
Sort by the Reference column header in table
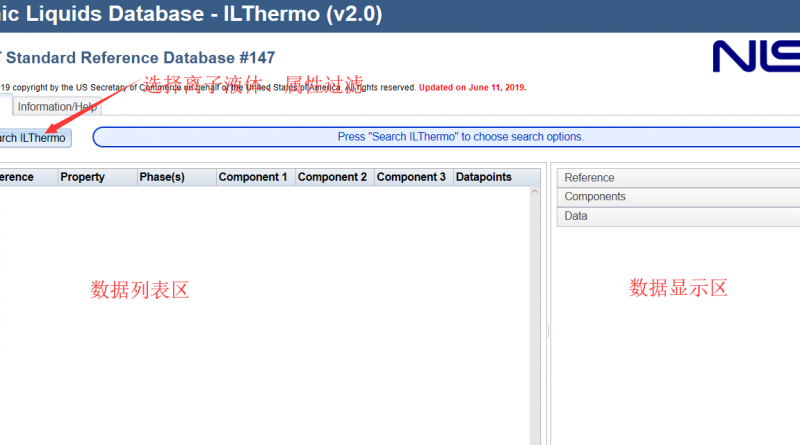(28, 177)
